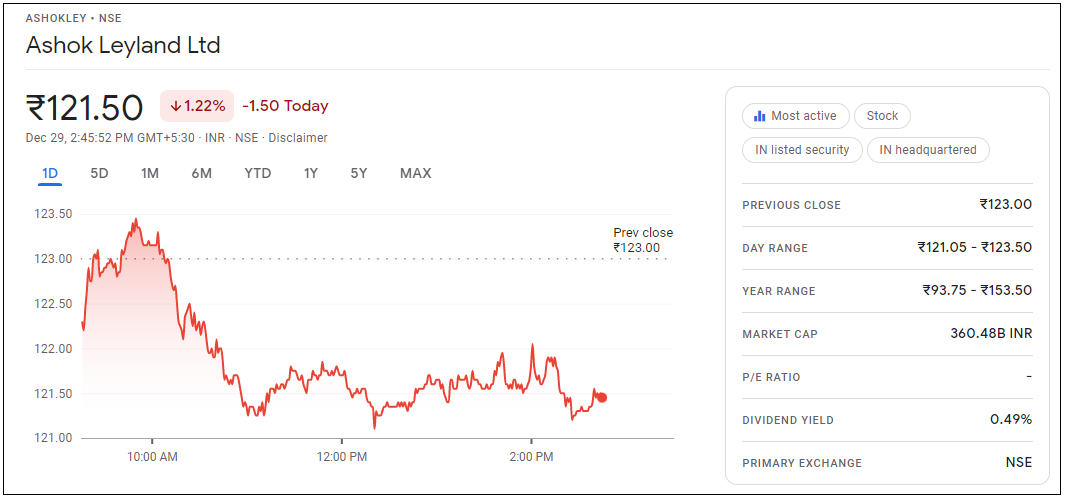Click the PRIMARY EXCHANGE row label
This screenshot has width=1066, height=498.
pos(802,463)
